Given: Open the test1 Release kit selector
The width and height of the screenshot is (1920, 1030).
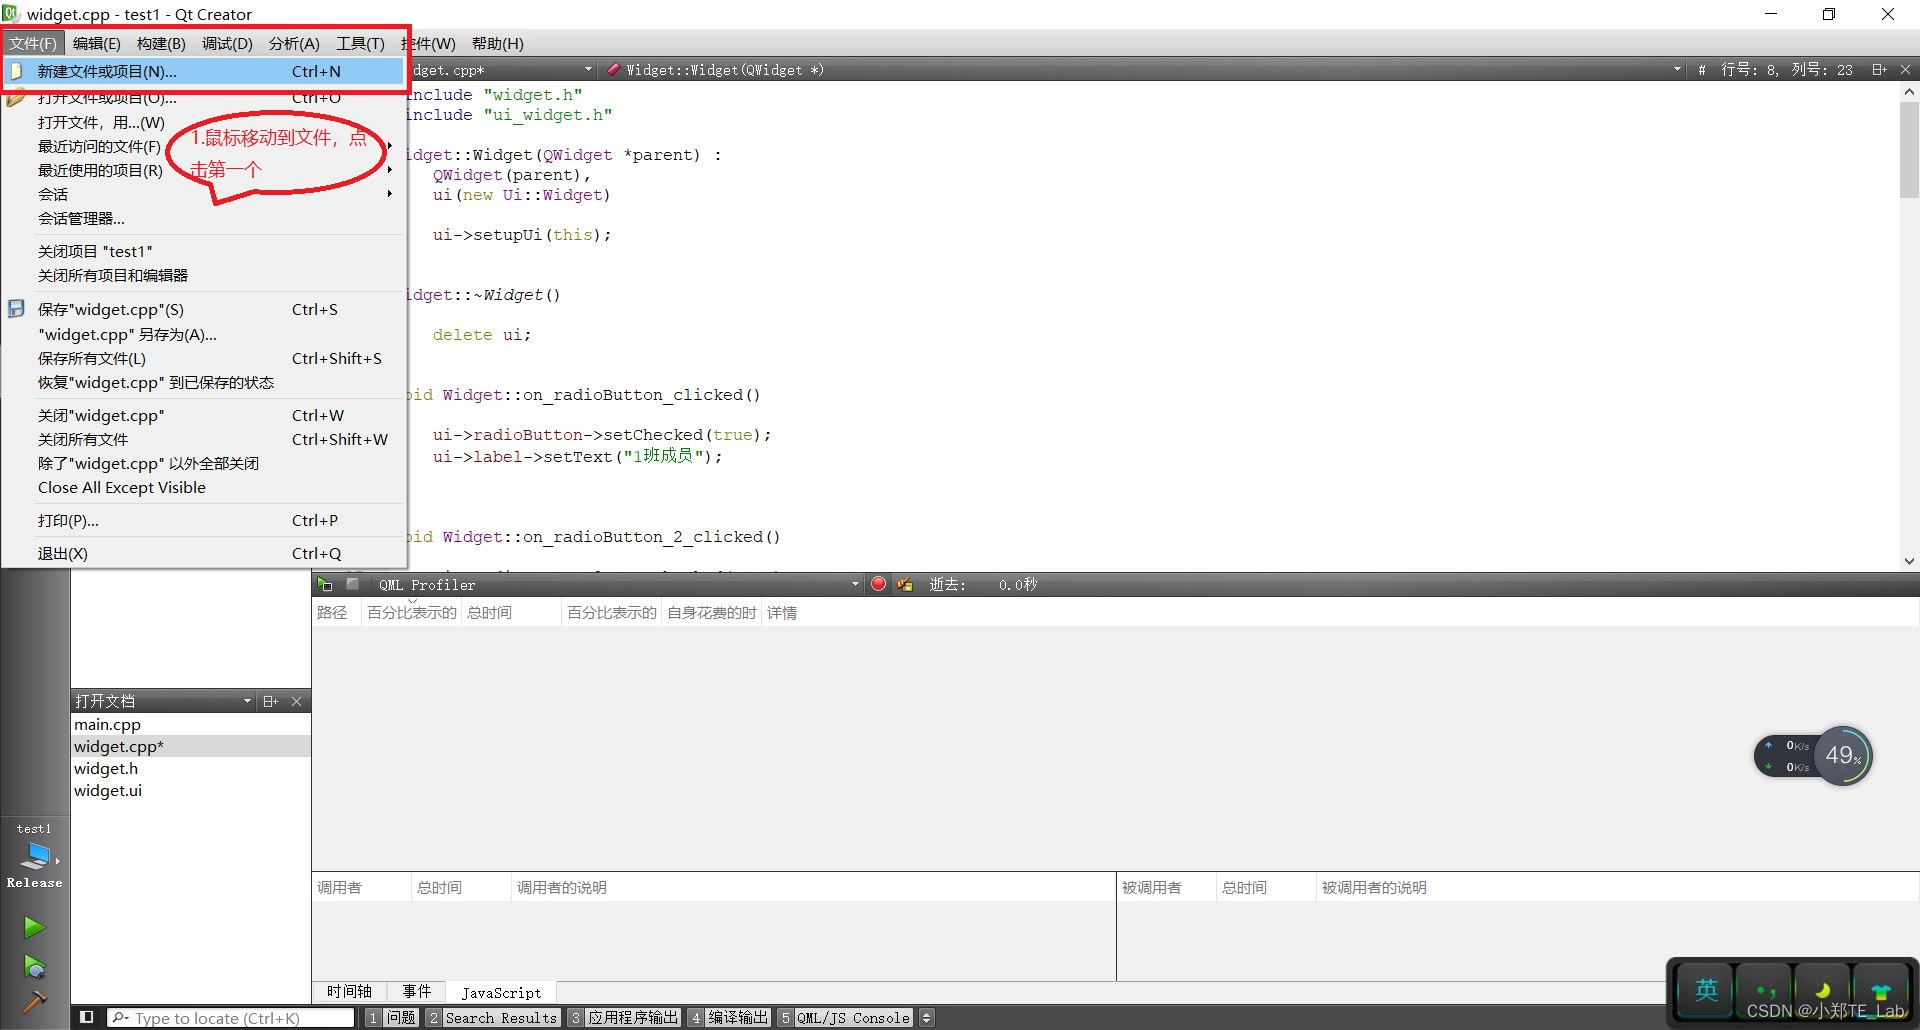Looking at the screenshot, I should [34, 856].
